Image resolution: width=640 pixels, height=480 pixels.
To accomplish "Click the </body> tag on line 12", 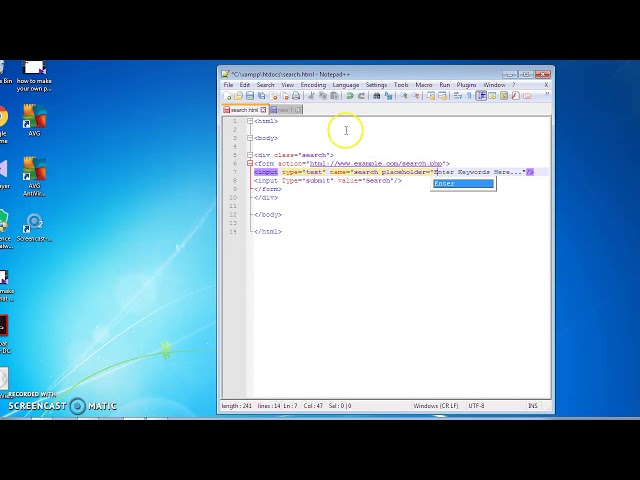I will [268, 215].
